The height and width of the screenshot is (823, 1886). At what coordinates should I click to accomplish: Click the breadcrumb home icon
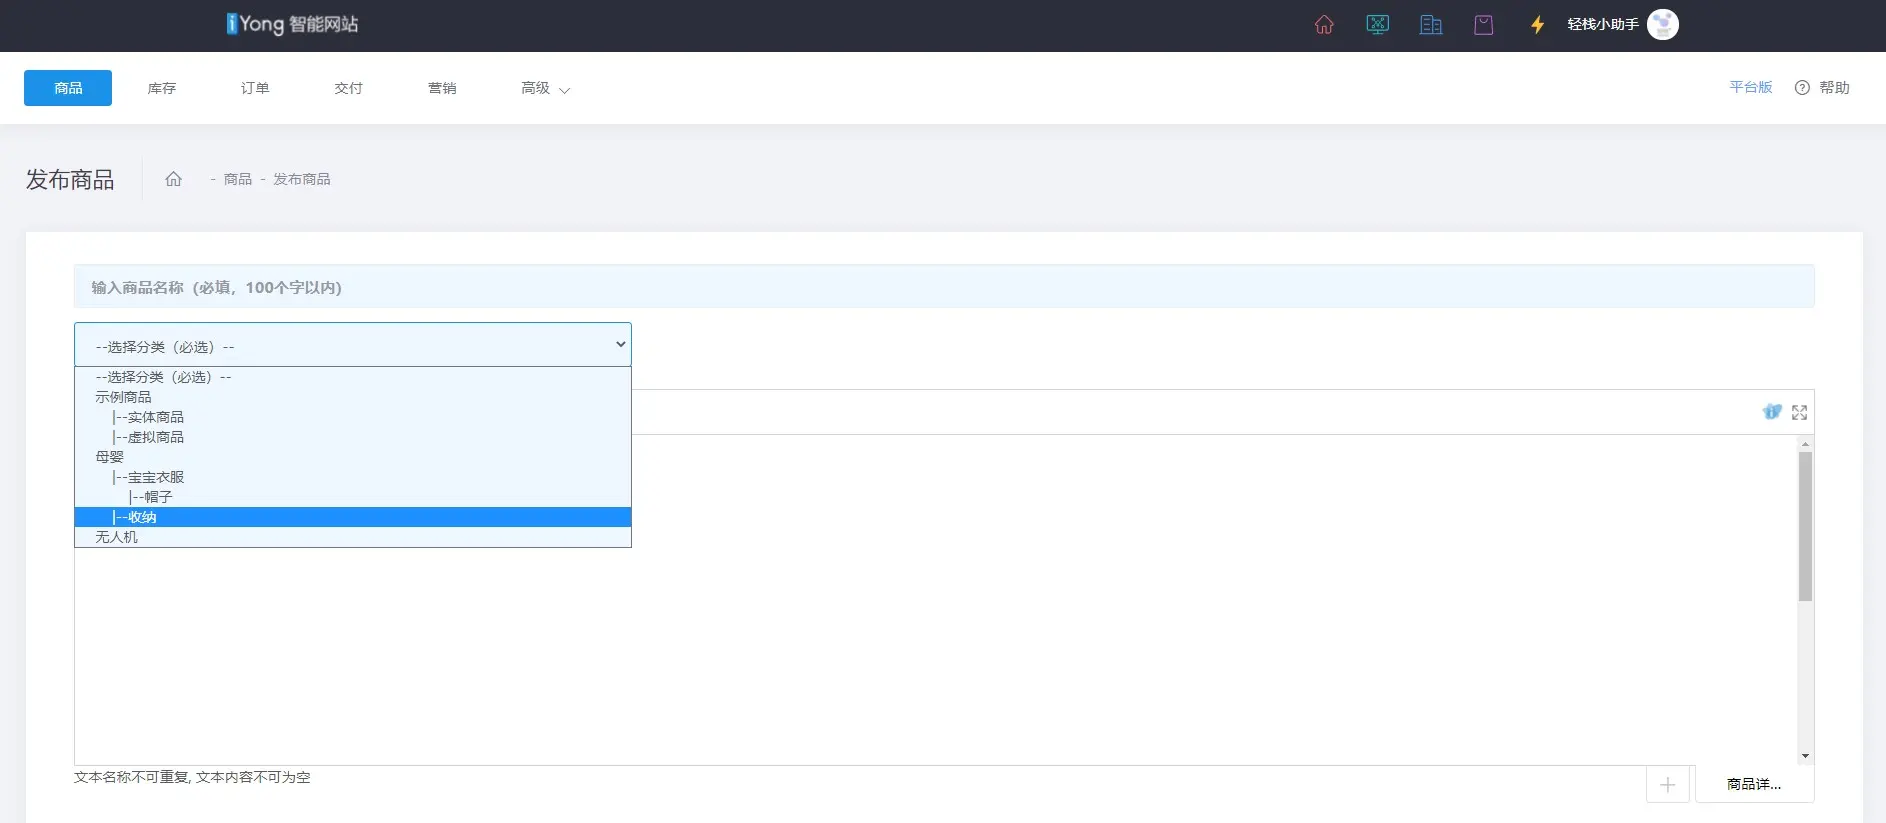173,179
